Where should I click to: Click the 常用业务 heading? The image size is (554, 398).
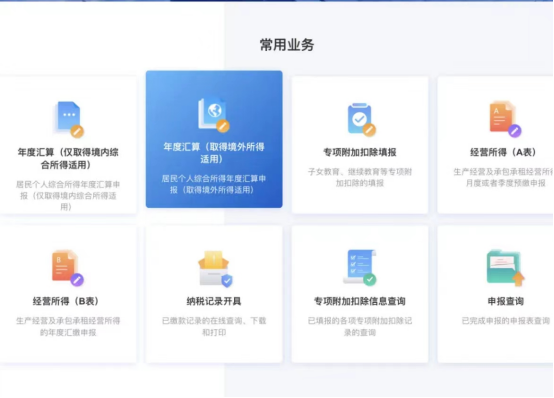coord(287,45)
